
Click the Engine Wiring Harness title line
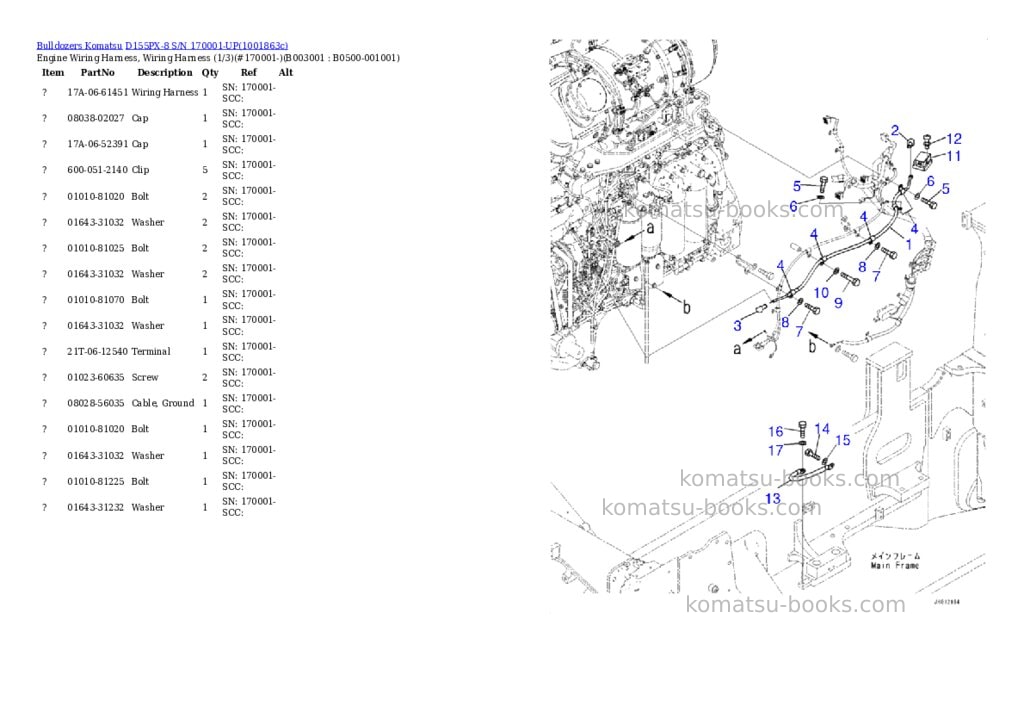[218, 58]
